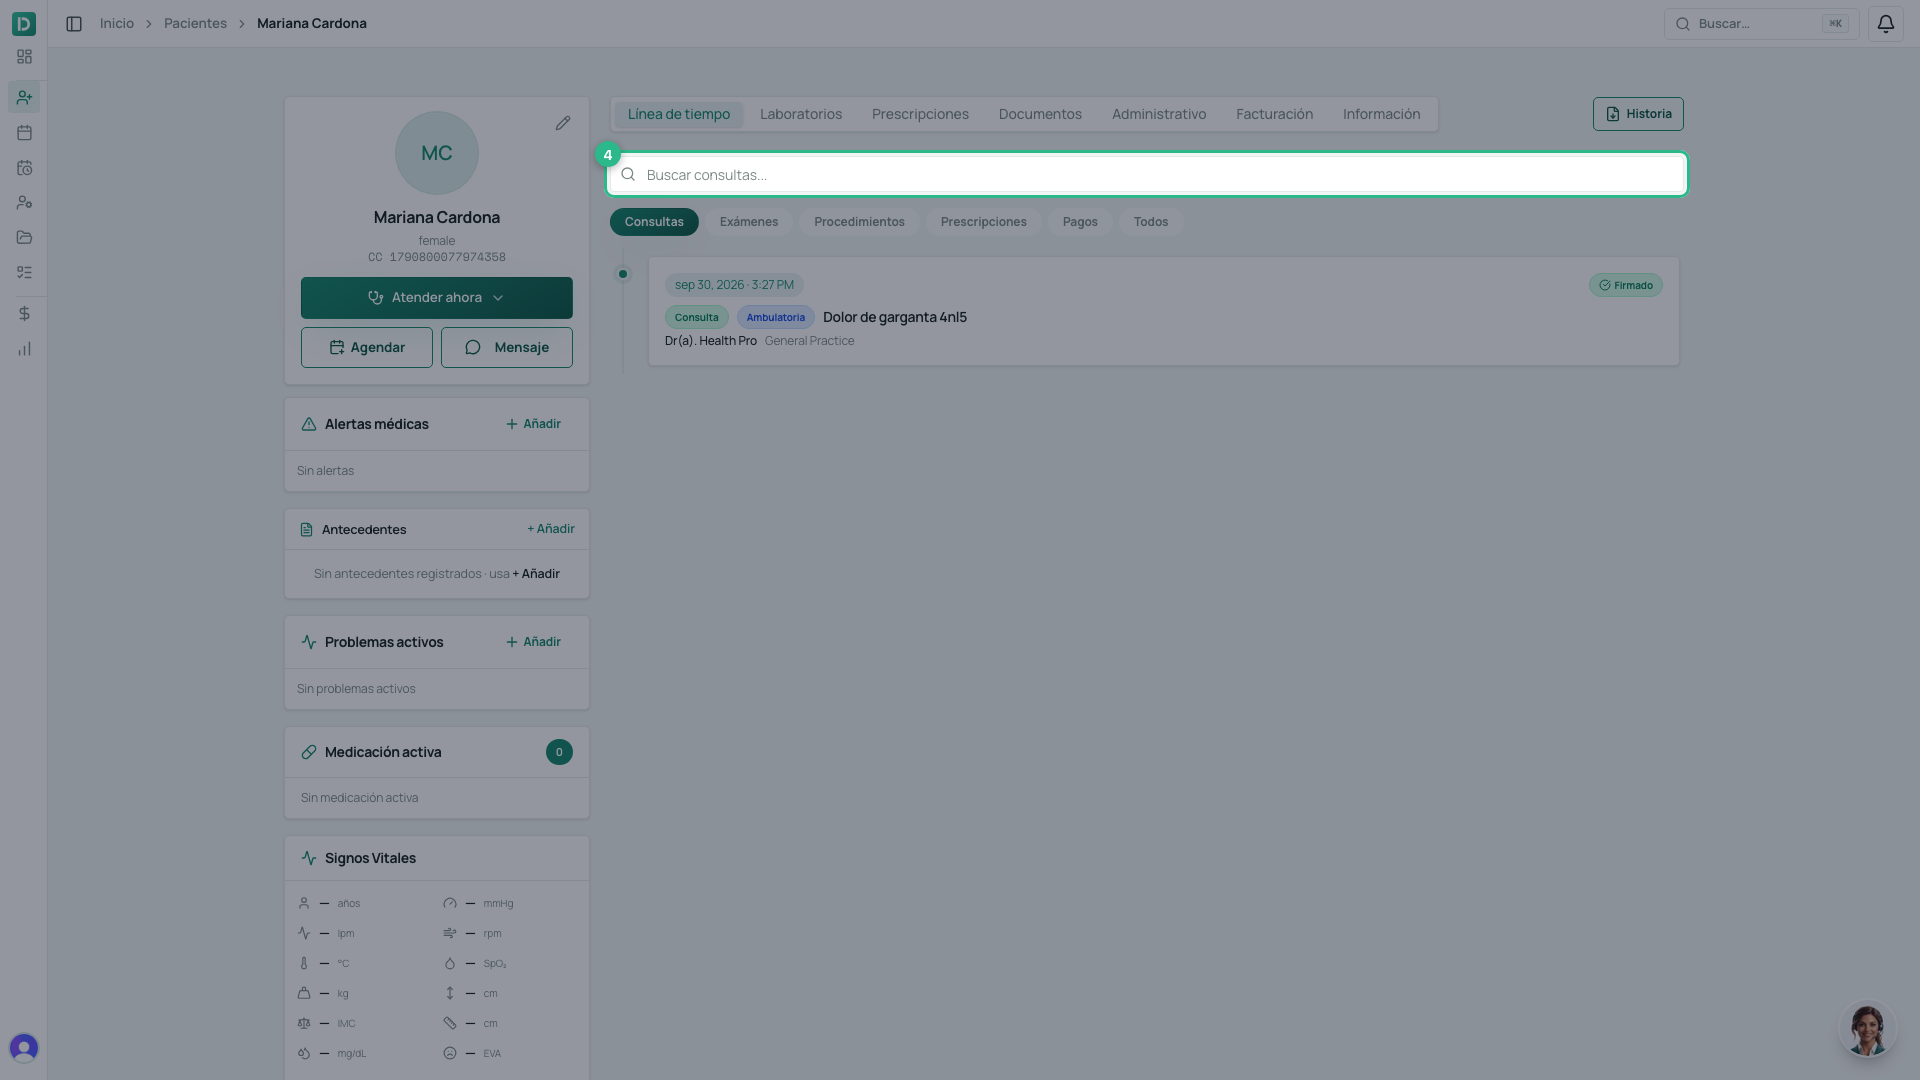Viewport: 1920px width, 1080px height.
Task: Switch to the Facturación tab
Action: 1274,114
